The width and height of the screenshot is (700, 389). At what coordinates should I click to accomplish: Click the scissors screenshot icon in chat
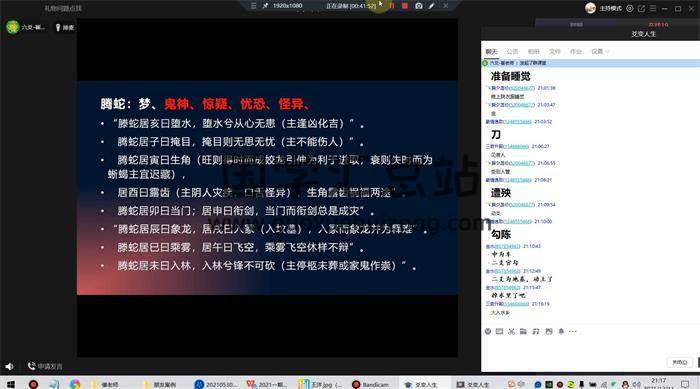[x=512, y=331]
